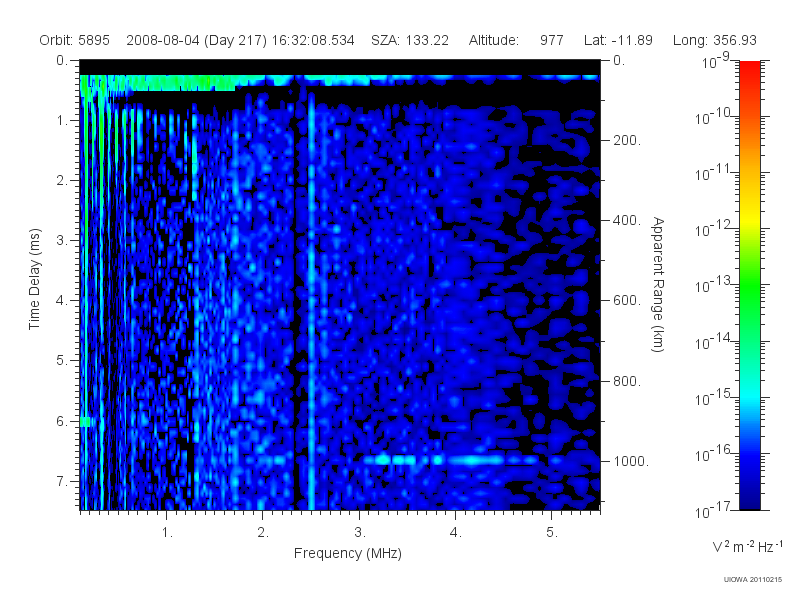Select the date 2008-08-04 (Day 217) text
Image resolution: width=800 pixels, height=600 pixels.
pos(196,40)
